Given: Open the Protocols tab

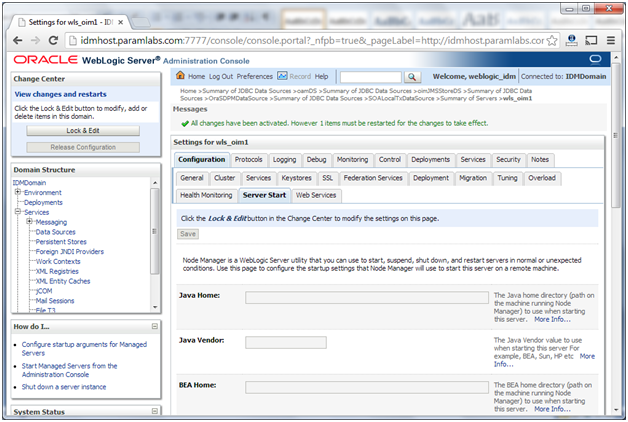Looking at the screenshot, I should [x=248, y=159].
